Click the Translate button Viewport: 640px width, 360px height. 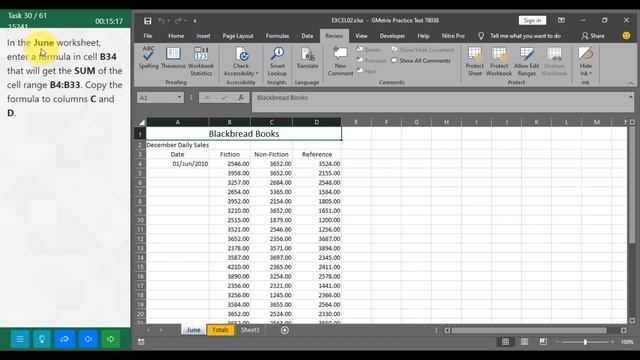[307, 57]
